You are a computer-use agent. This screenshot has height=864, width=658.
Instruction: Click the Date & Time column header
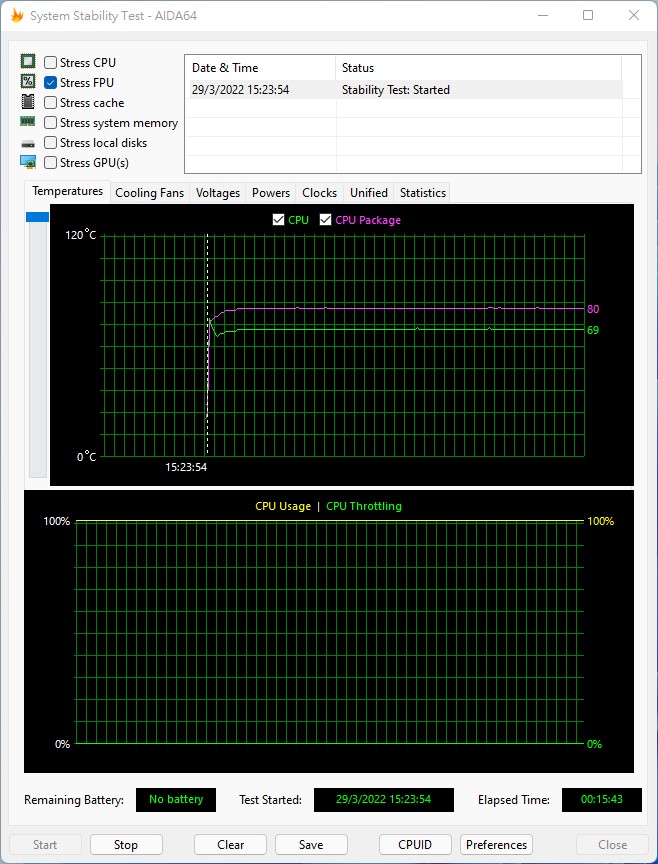(x=260, y=68)
